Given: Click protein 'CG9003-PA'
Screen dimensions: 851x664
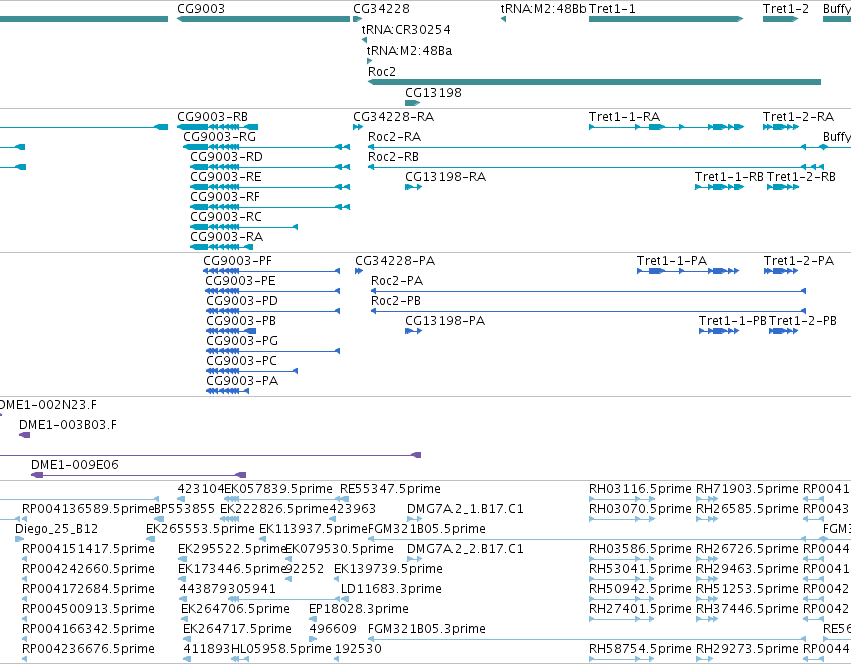Looking at the screenshot, I should click(x=242, y=381).
